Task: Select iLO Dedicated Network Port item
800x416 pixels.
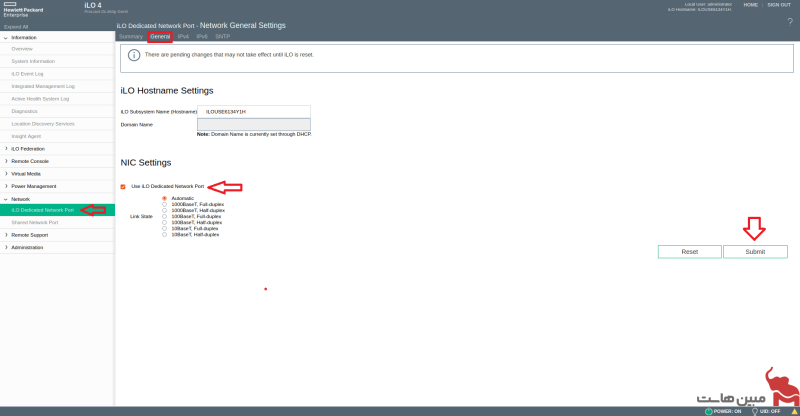Action: click(57, 210)
